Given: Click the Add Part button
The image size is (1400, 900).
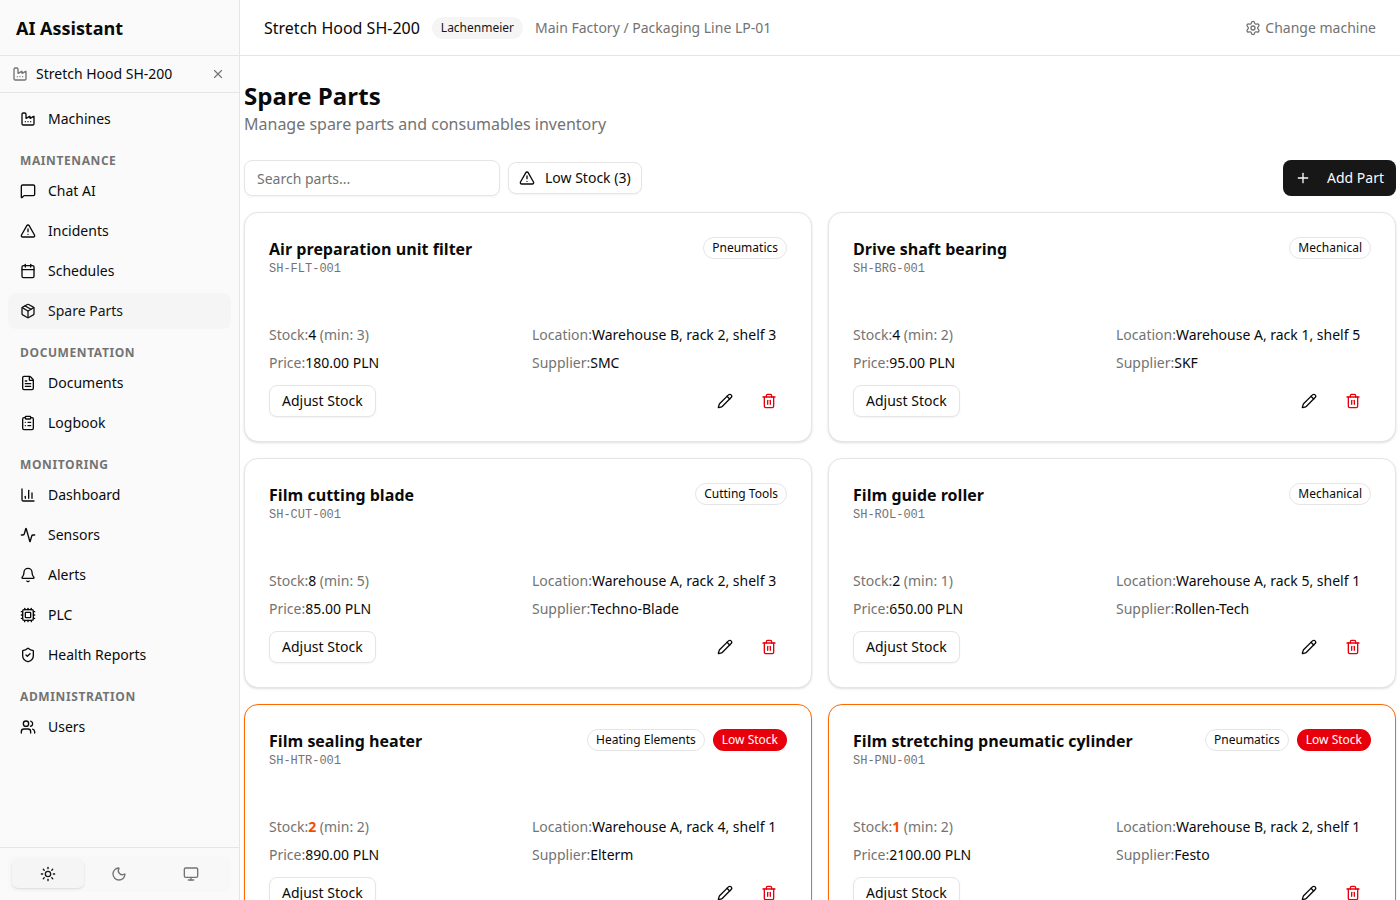Looking at the screenshot, I should [x=1339, y=178].
